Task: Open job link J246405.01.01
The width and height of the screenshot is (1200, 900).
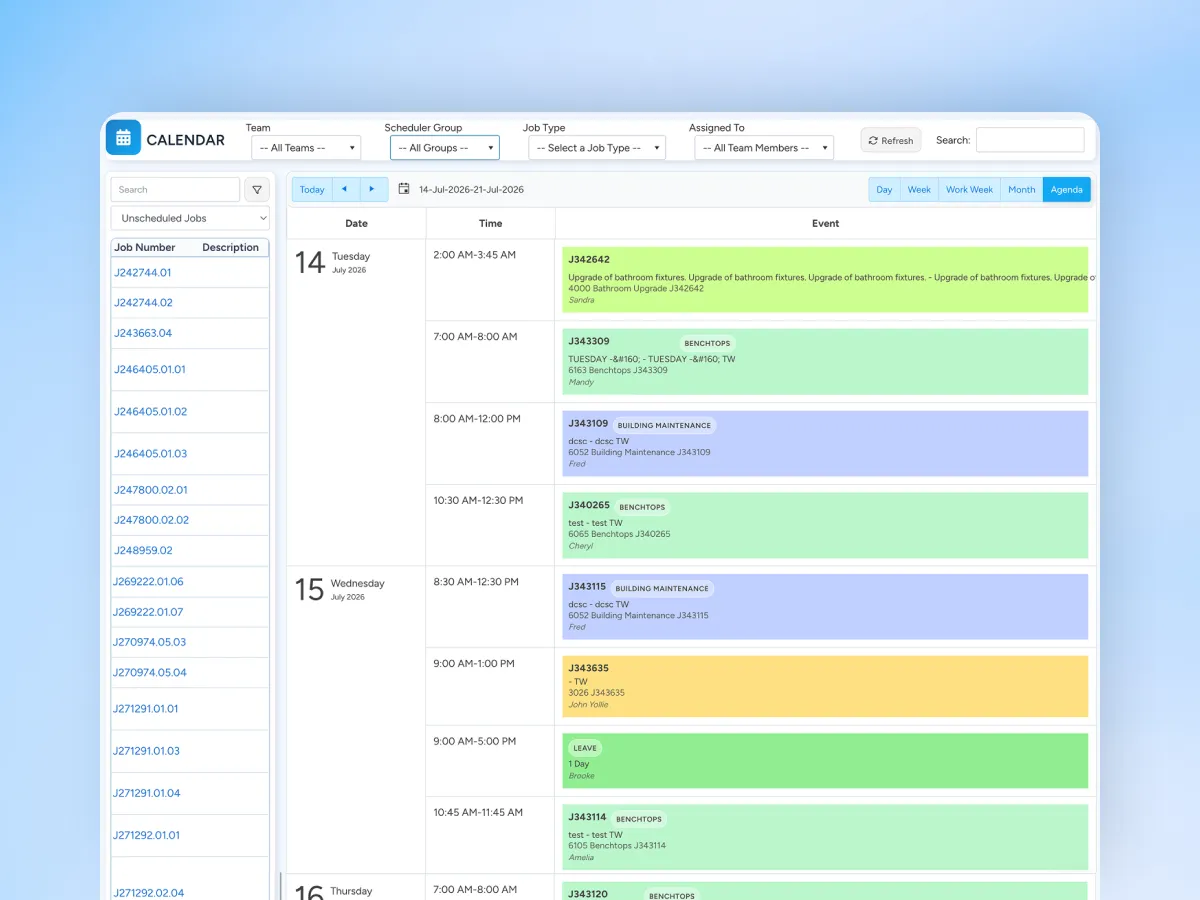Action: [x=150, y=369]
